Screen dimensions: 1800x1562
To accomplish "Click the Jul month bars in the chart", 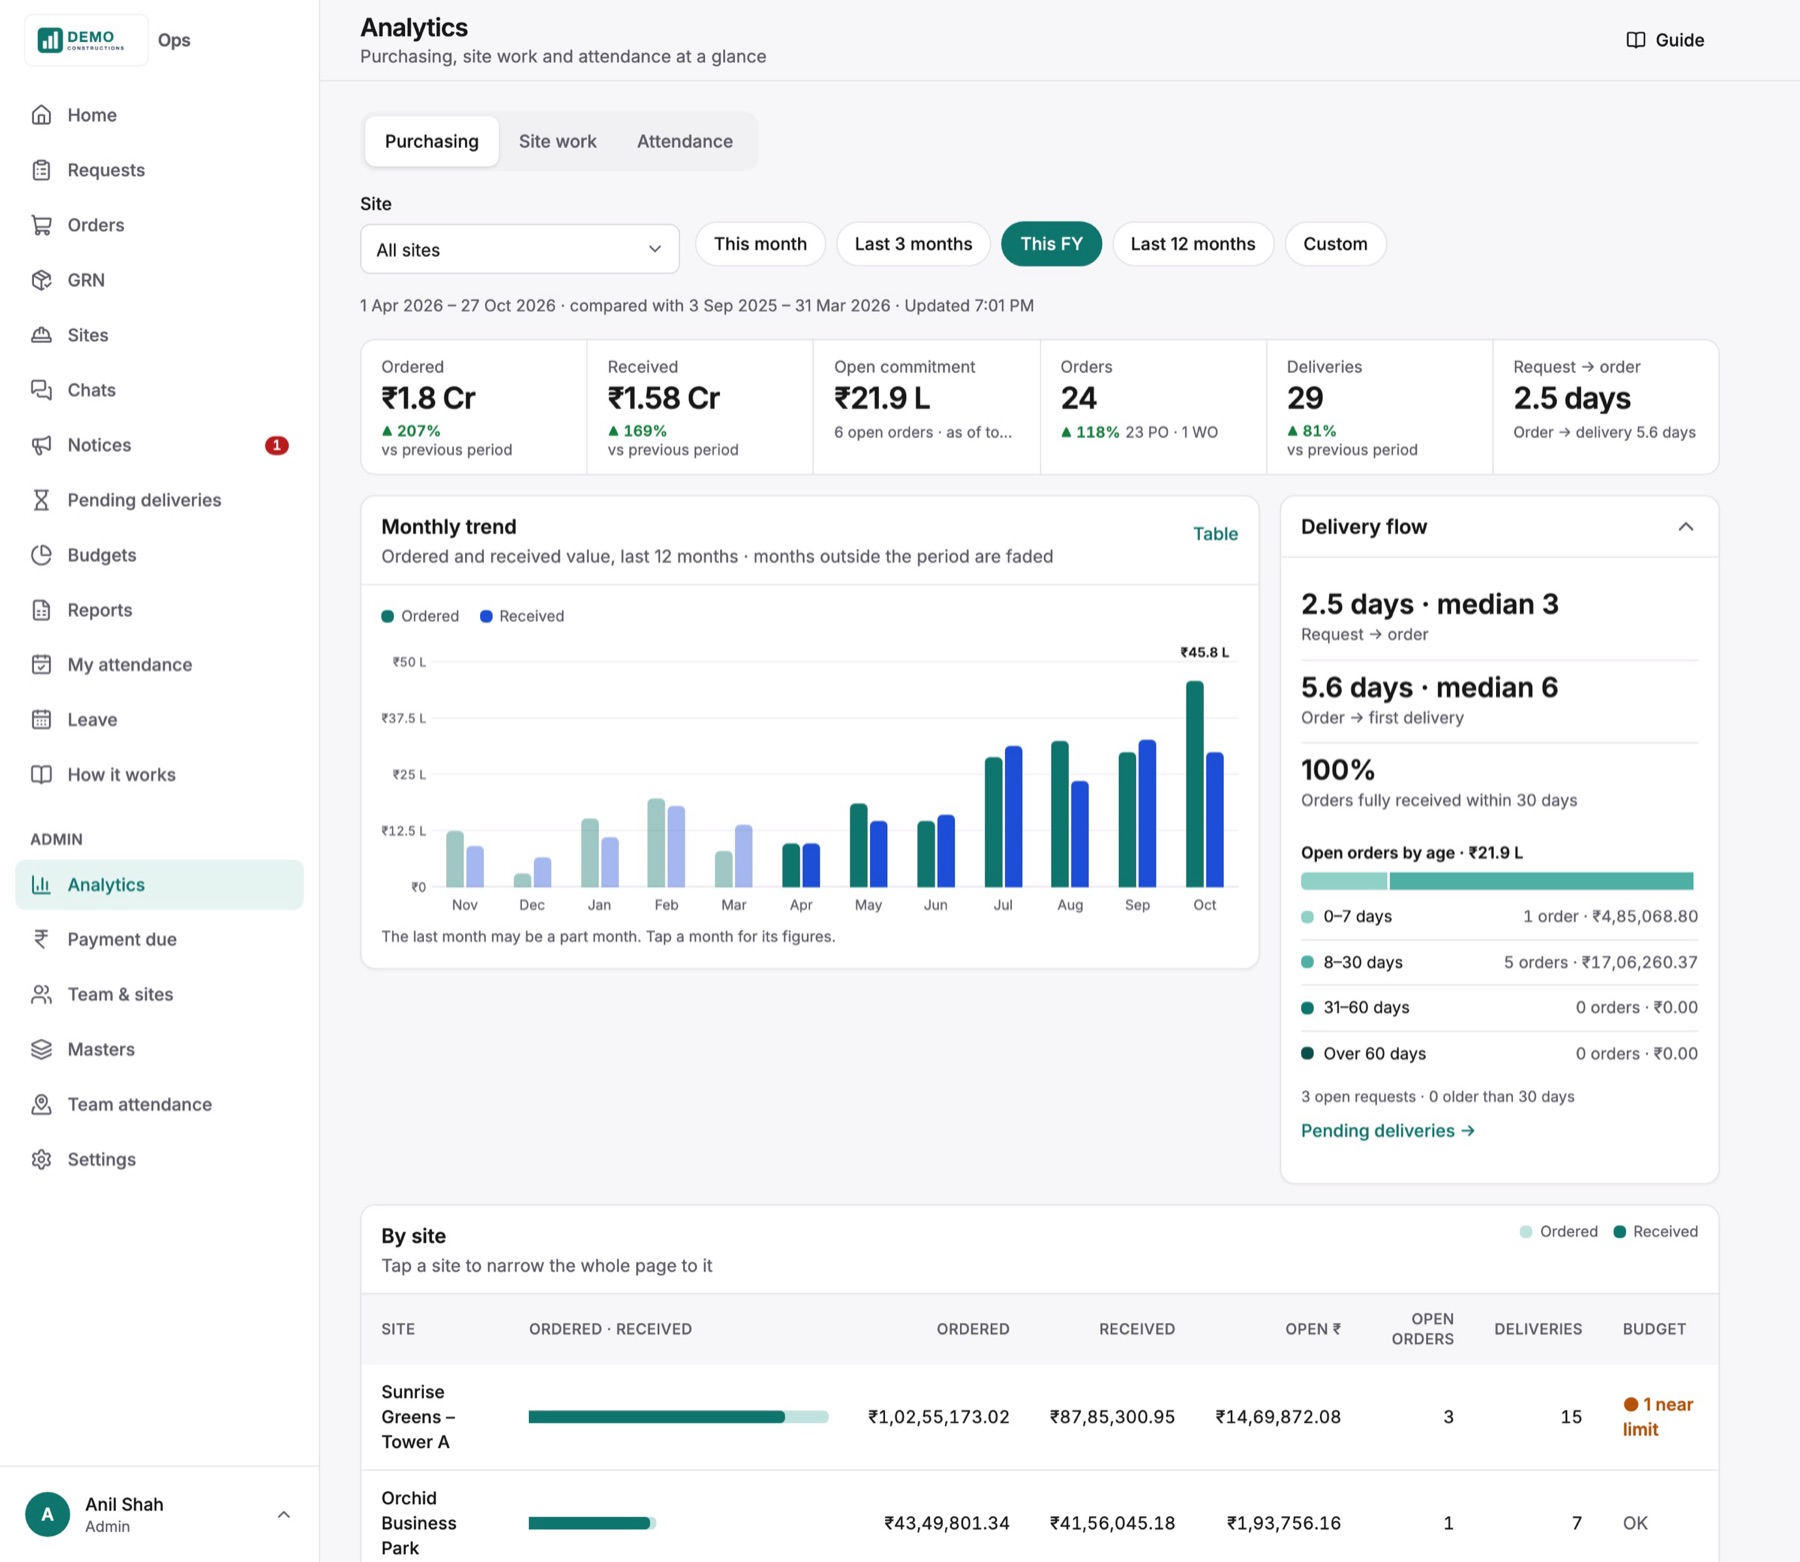I will pyautogui.click(x=1003, y=816).
